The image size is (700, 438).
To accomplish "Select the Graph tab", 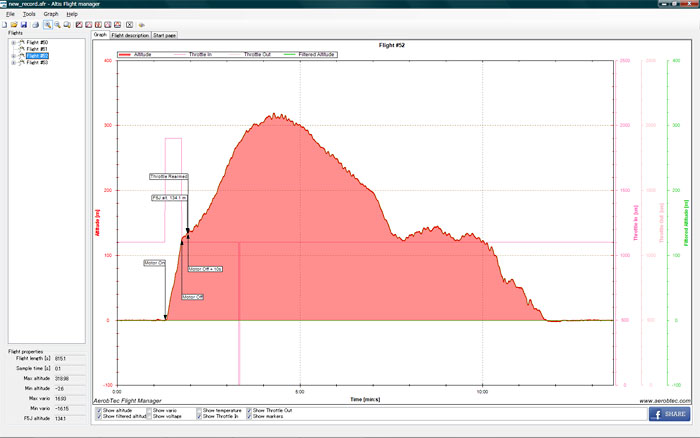I will pyautogui.click(x=100, y=35).
